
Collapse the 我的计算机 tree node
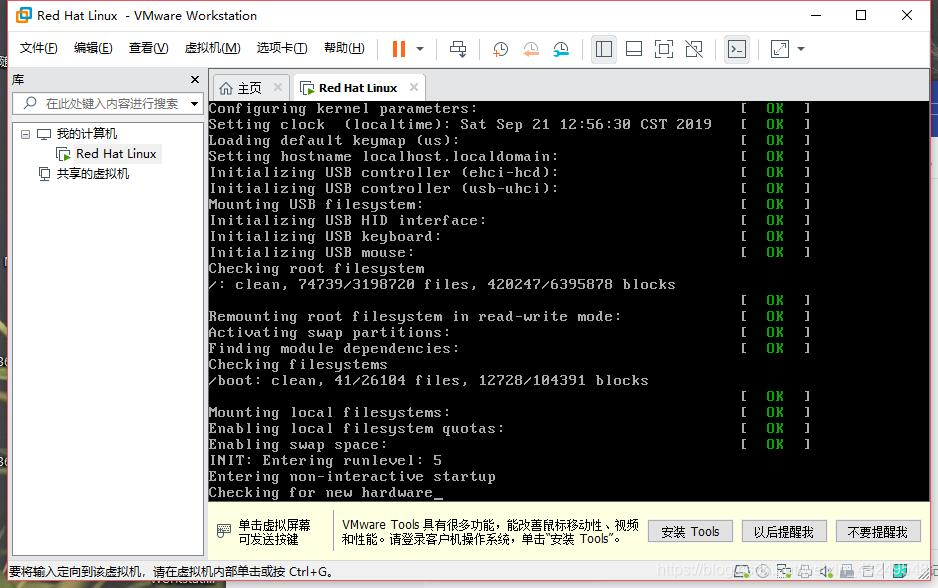25,134
